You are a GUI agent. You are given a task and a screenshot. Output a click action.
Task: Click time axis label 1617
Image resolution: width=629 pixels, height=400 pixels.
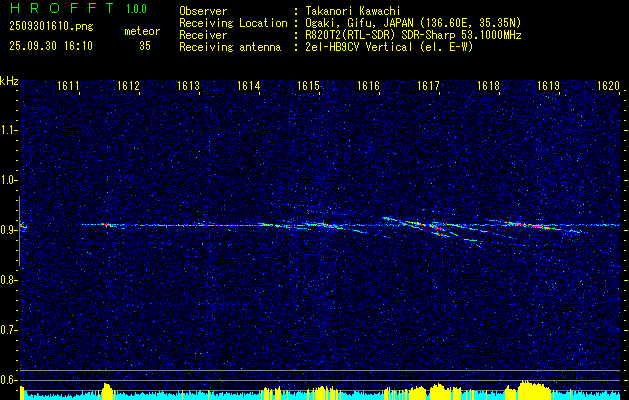click(429, 86)
